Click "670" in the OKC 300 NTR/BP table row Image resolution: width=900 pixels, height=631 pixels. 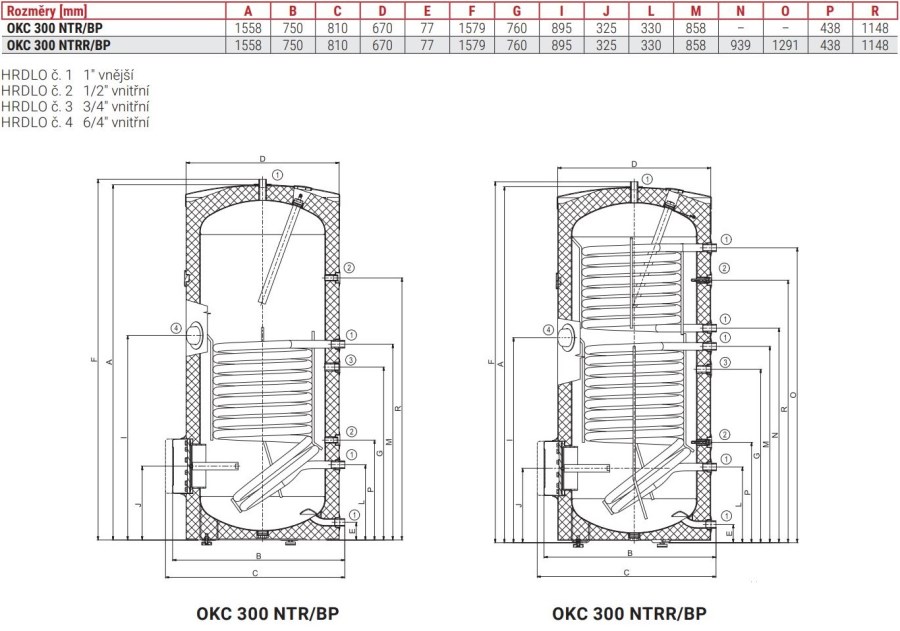(382, 28)
